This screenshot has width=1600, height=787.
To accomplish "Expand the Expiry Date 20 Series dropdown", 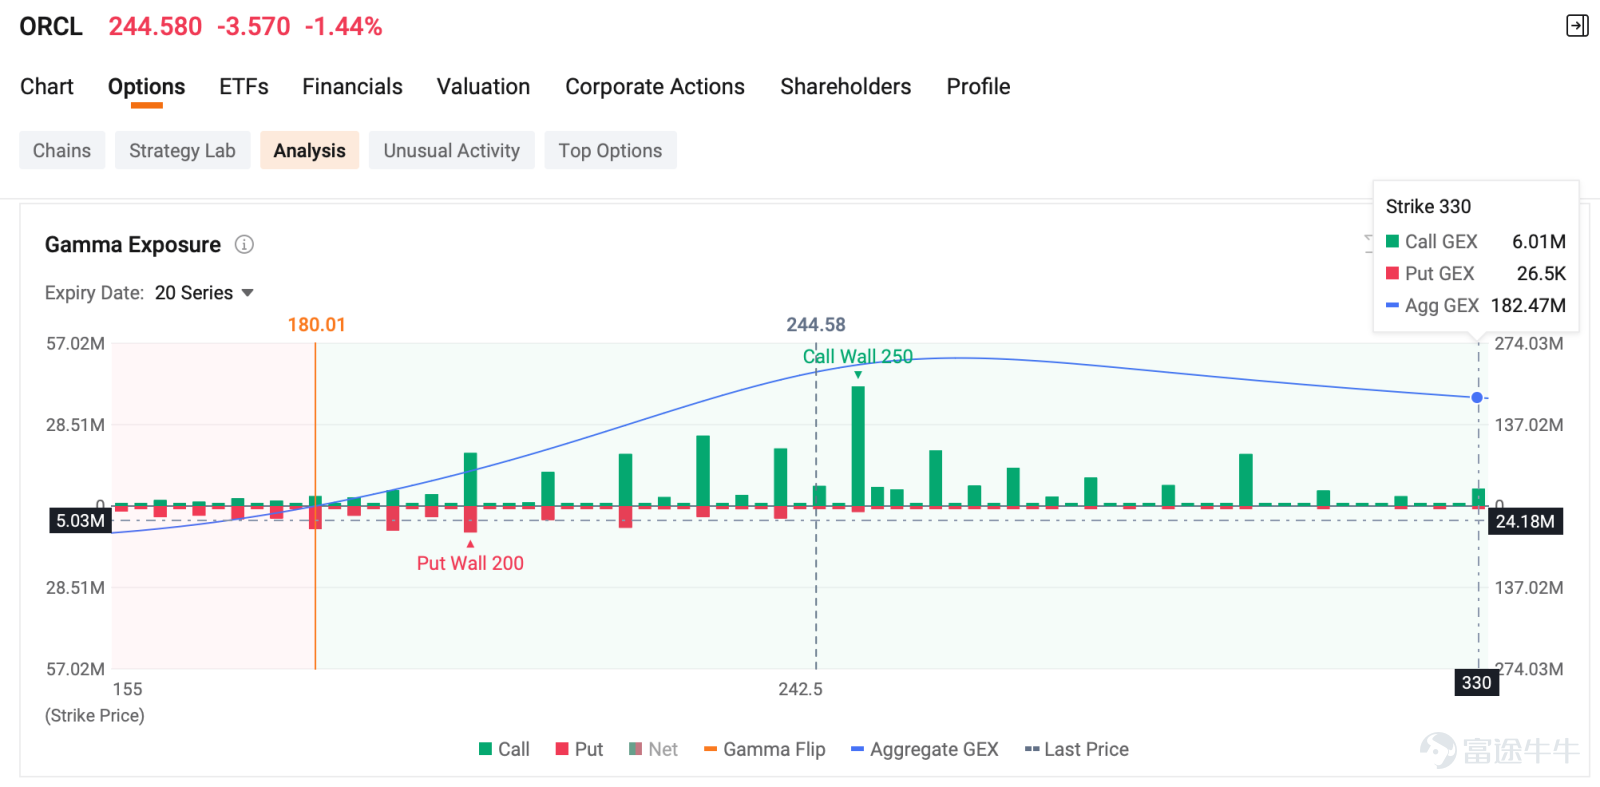I will click(204, 293).
